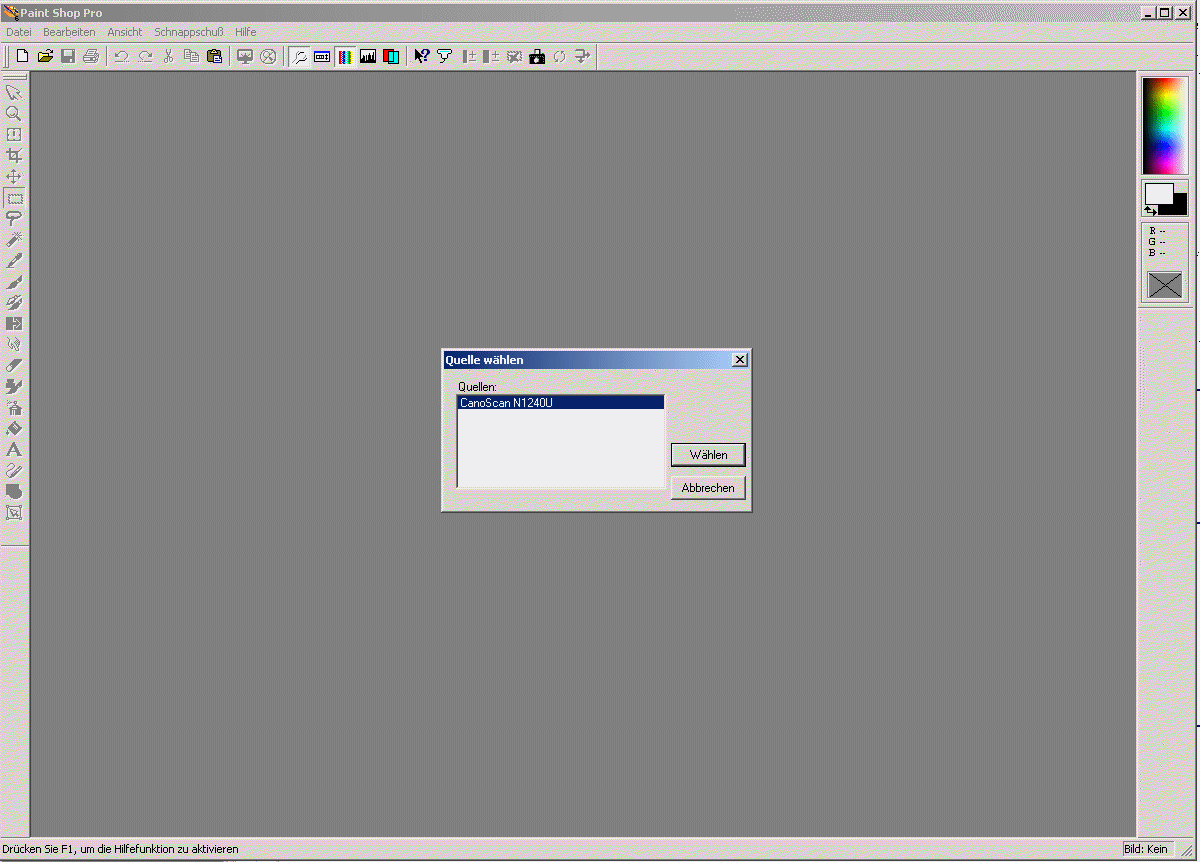
Task: Close the Quelle wählen dialog
Action: (x=739, y=360)
